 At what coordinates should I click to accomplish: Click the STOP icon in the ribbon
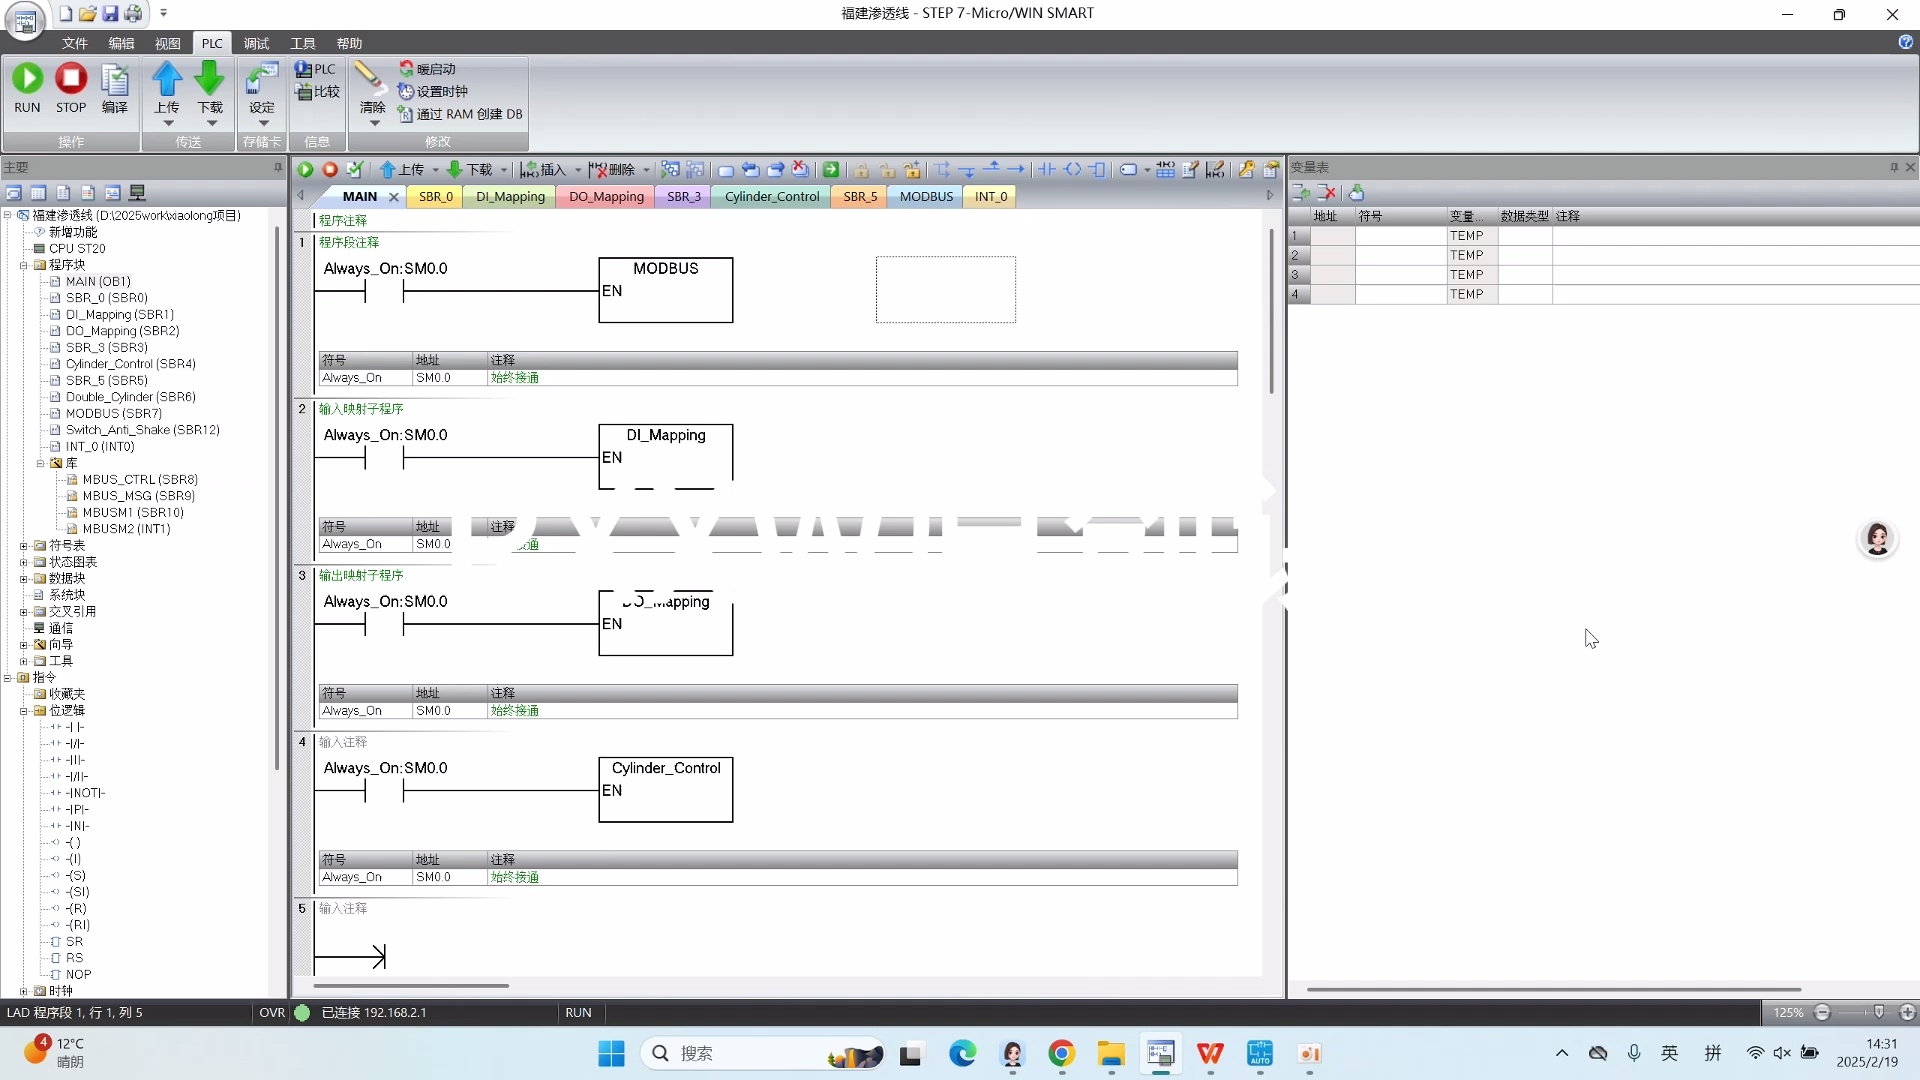71,80
